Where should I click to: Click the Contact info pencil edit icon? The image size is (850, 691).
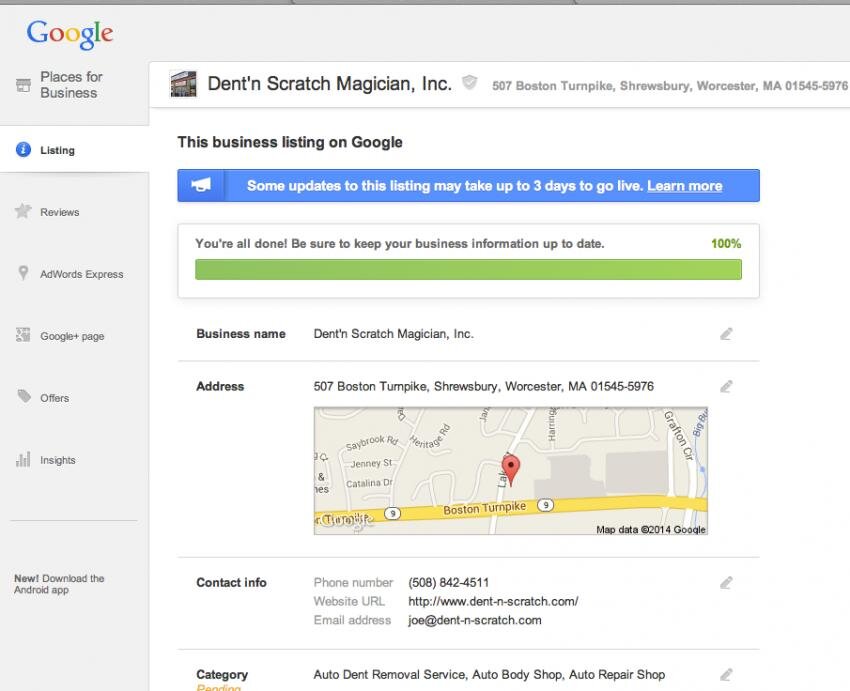726,583
